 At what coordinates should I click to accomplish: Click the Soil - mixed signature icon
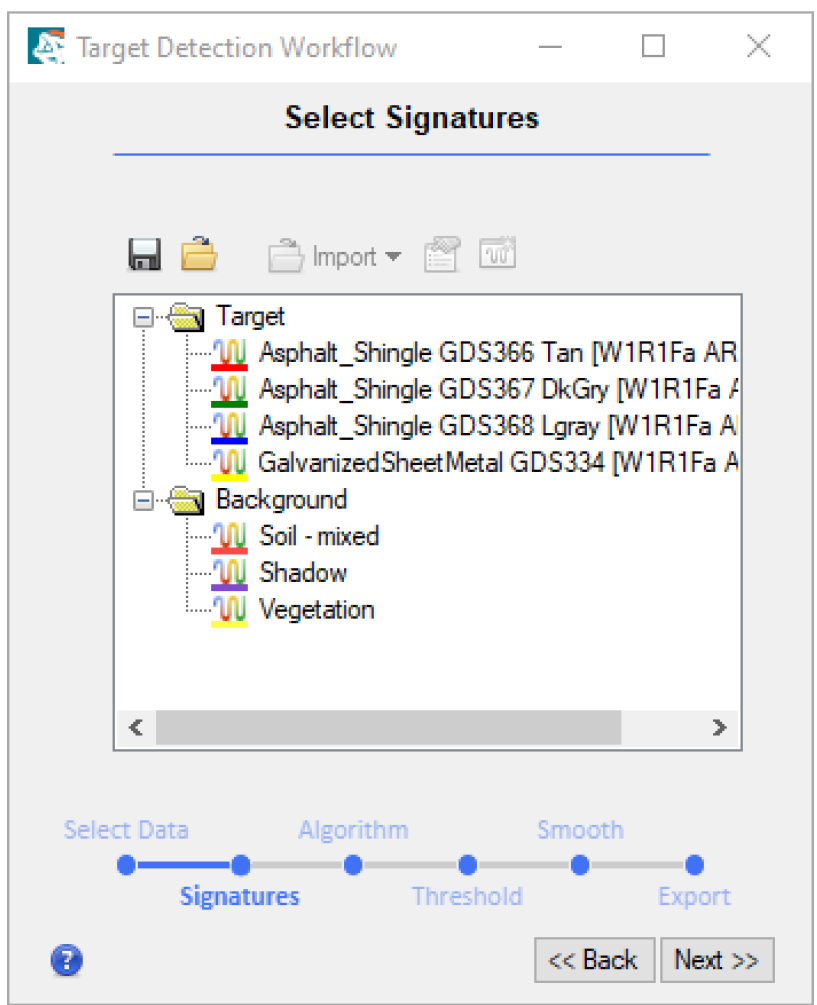click(230, 537)
